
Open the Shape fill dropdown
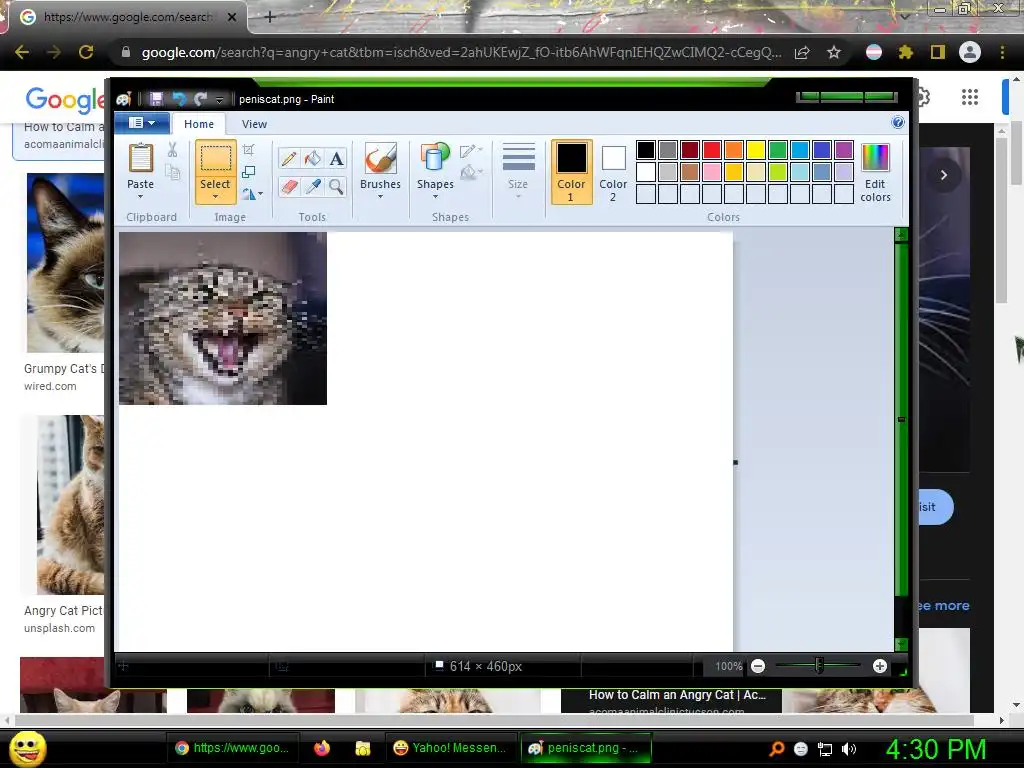pyautogui.click(x=470, y=172)
